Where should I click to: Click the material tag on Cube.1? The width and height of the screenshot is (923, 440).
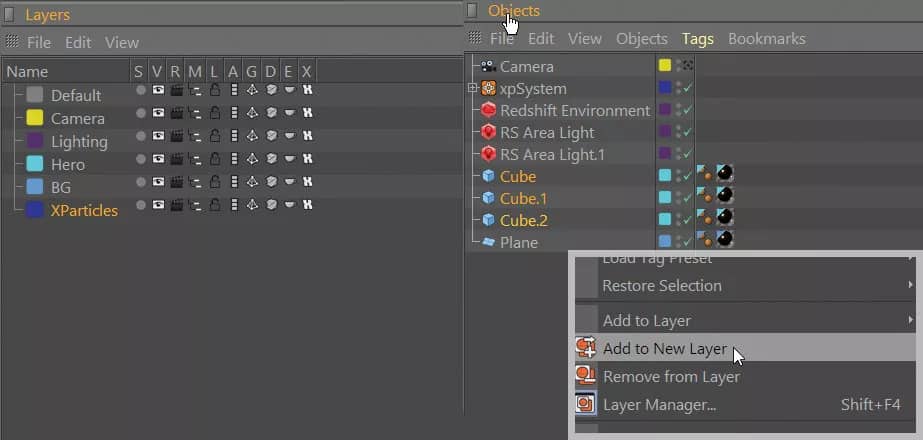pos(724,198)
